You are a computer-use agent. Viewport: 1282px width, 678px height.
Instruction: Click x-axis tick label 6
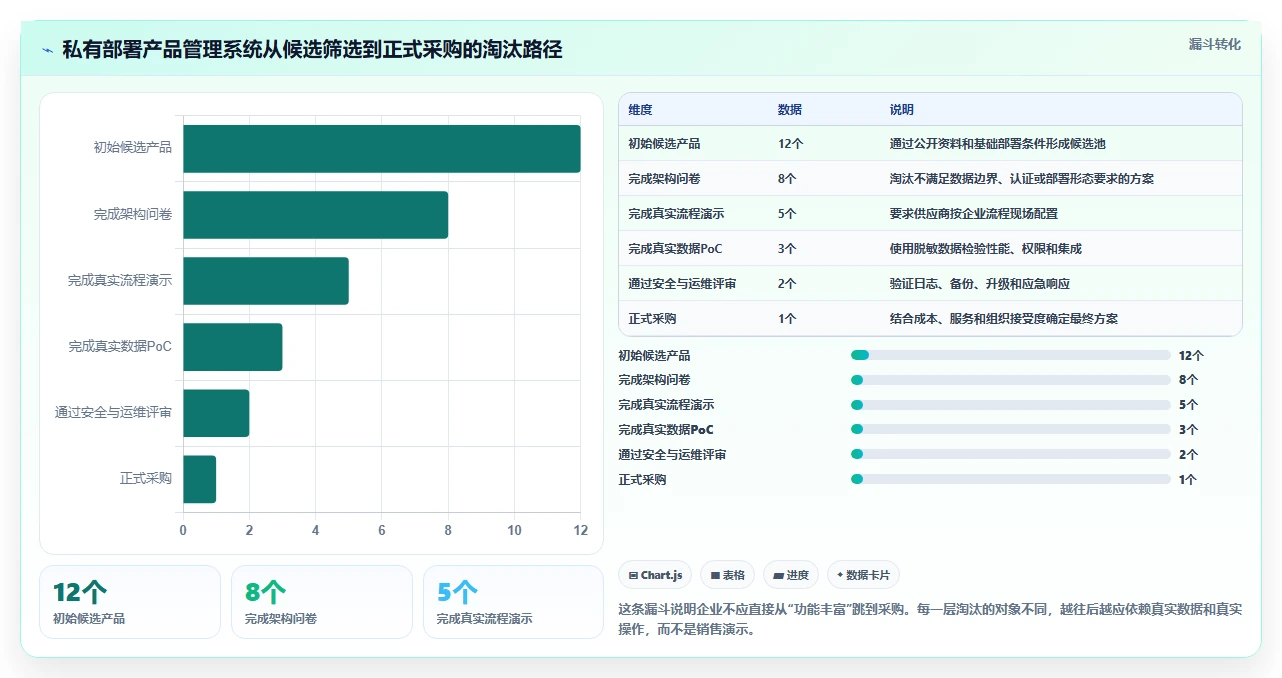click(x=382, y=530)
